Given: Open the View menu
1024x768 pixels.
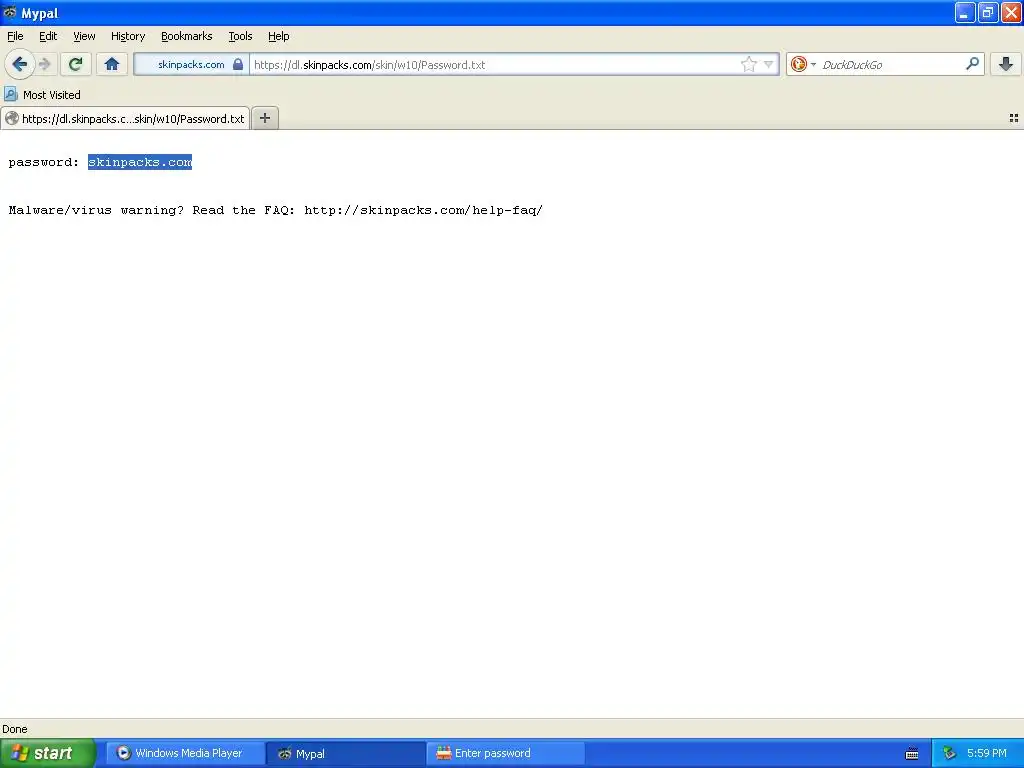Looking at the screenshot, I should pyautogui.click(x=84, y=36).
